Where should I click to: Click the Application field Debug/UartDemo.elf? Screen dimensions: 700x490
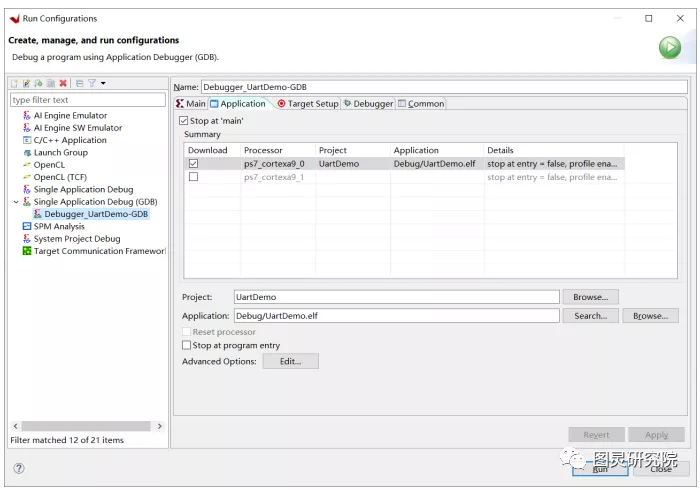pos(396,316)
